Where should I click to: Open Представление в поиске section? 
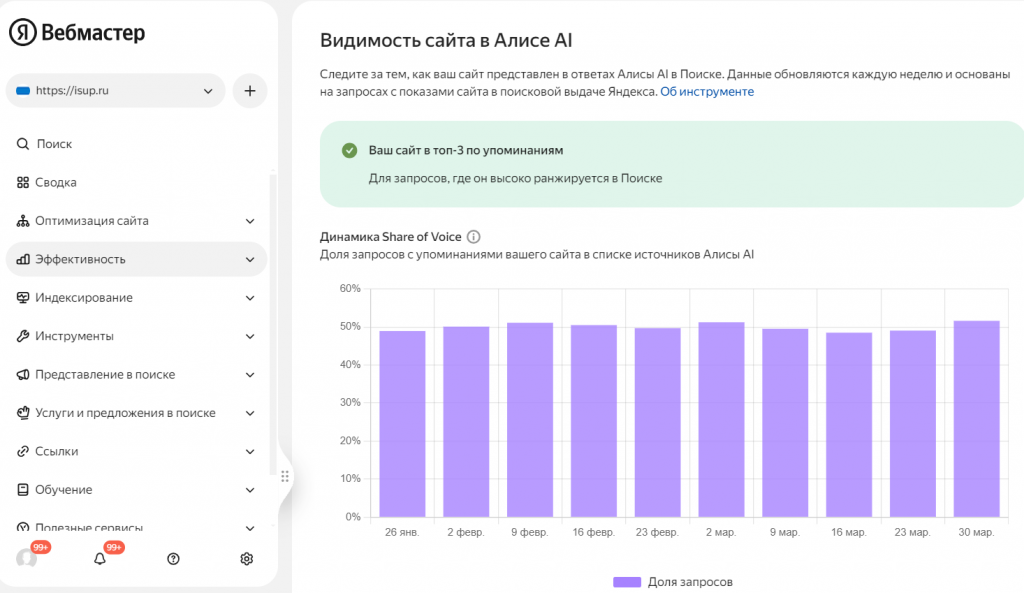point(105,375)
